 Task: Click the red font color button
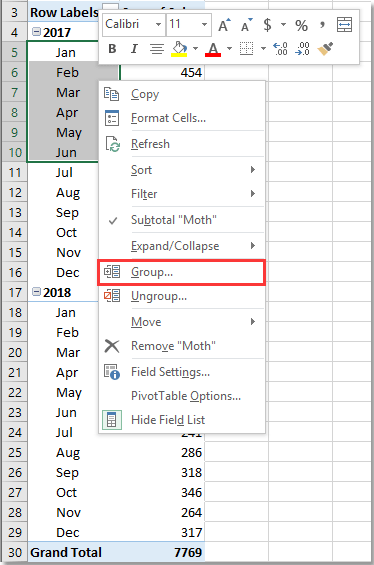213,49
